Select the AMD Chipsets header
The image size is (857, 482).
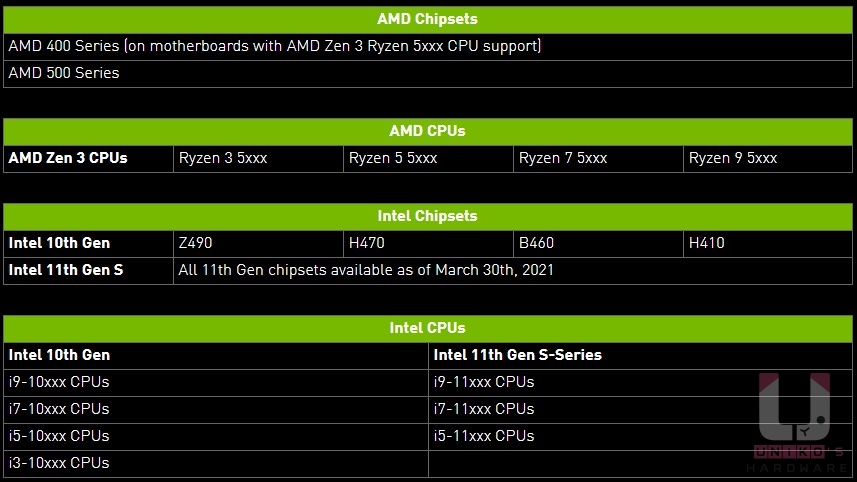click(427, 20)
